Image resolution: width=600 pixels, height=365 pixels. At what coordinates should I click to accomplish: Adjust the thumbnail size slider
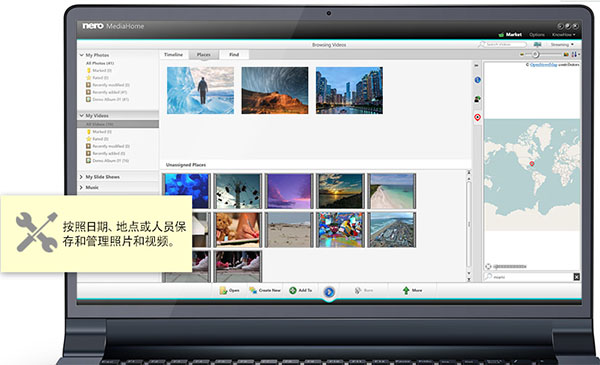point(536,54)
